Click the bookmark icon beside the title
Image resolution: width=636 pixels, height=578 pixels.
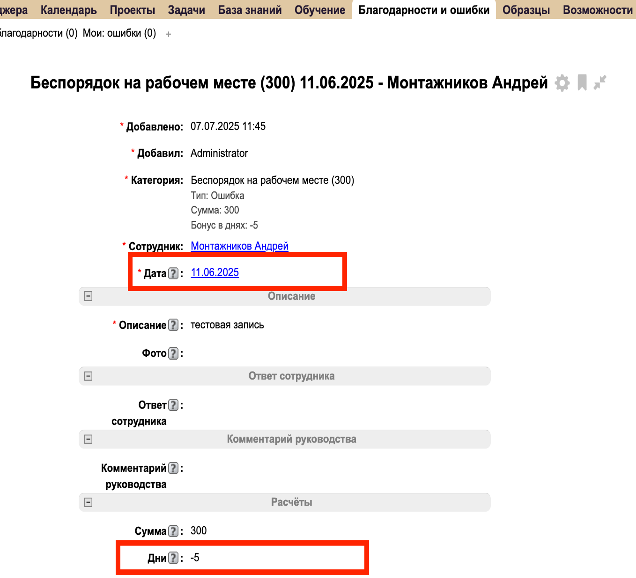582,83
